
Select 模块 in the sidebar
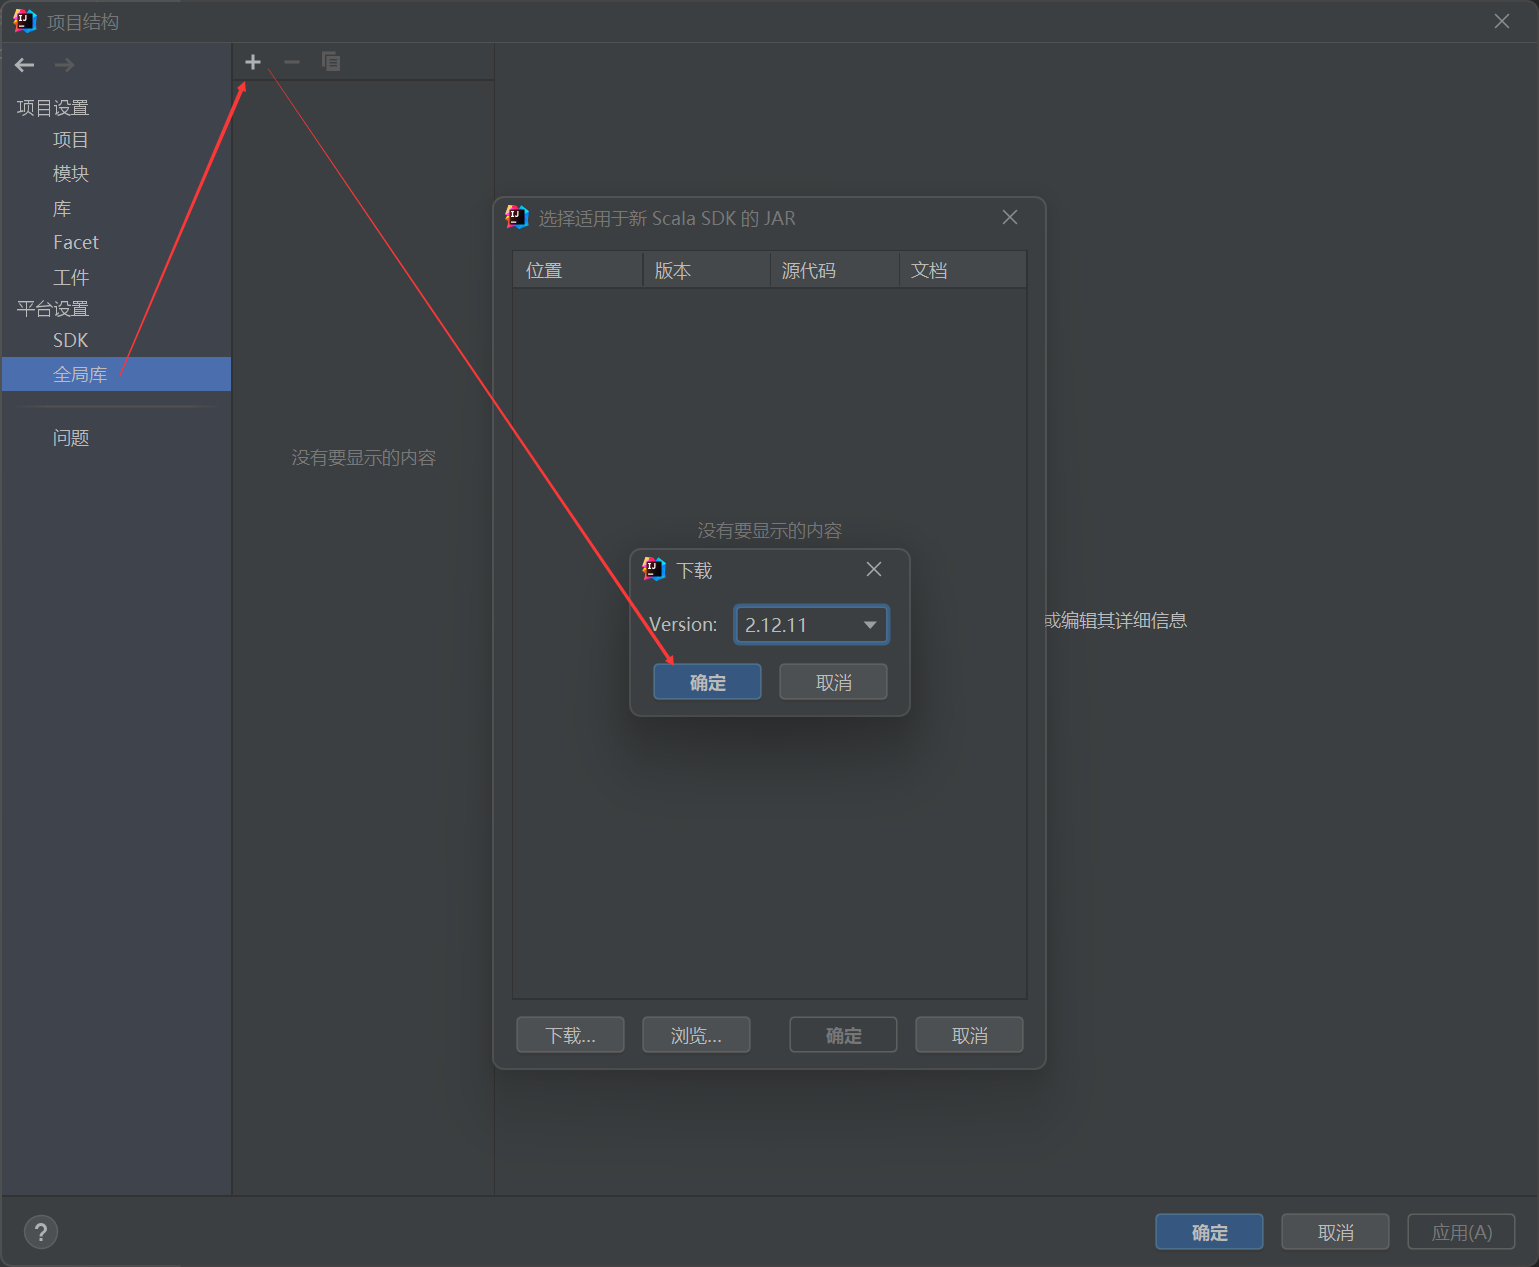116,174
